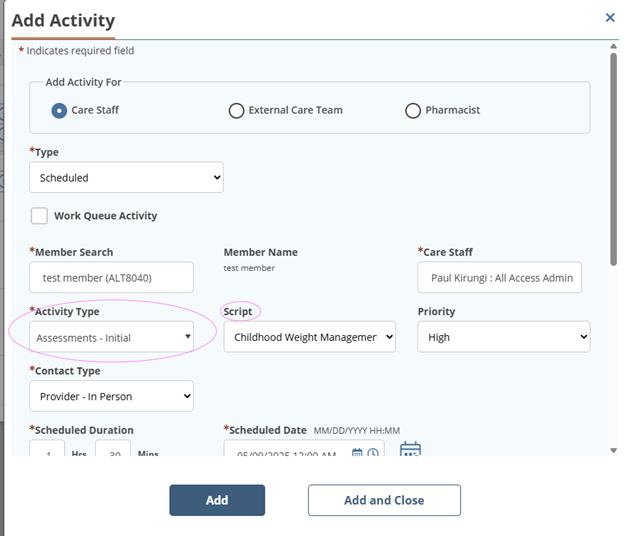
Task: Open the calendar icon beside Scheduled Date
Action: [x=410, y=451]
